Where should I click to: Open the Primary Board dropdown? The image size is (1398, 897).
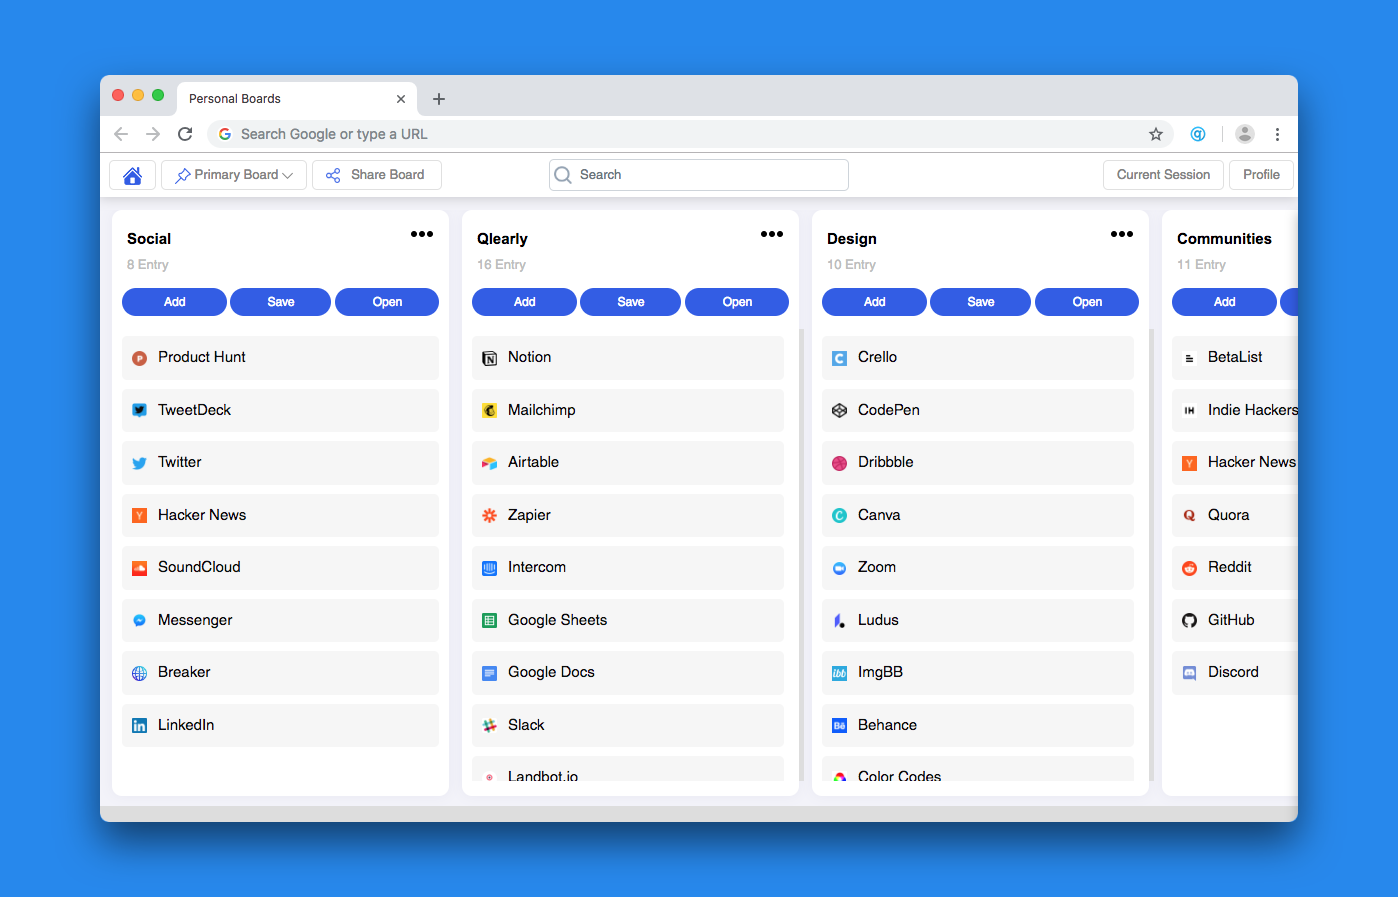pos(234,175)
